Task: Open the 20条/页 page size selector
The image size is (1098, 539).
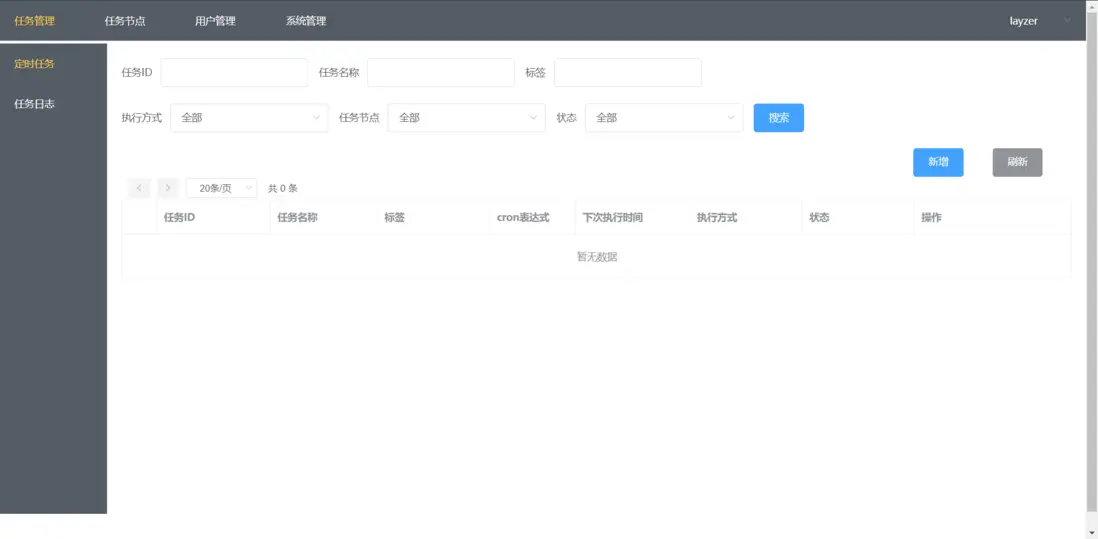Action: [x=221, y=188]
